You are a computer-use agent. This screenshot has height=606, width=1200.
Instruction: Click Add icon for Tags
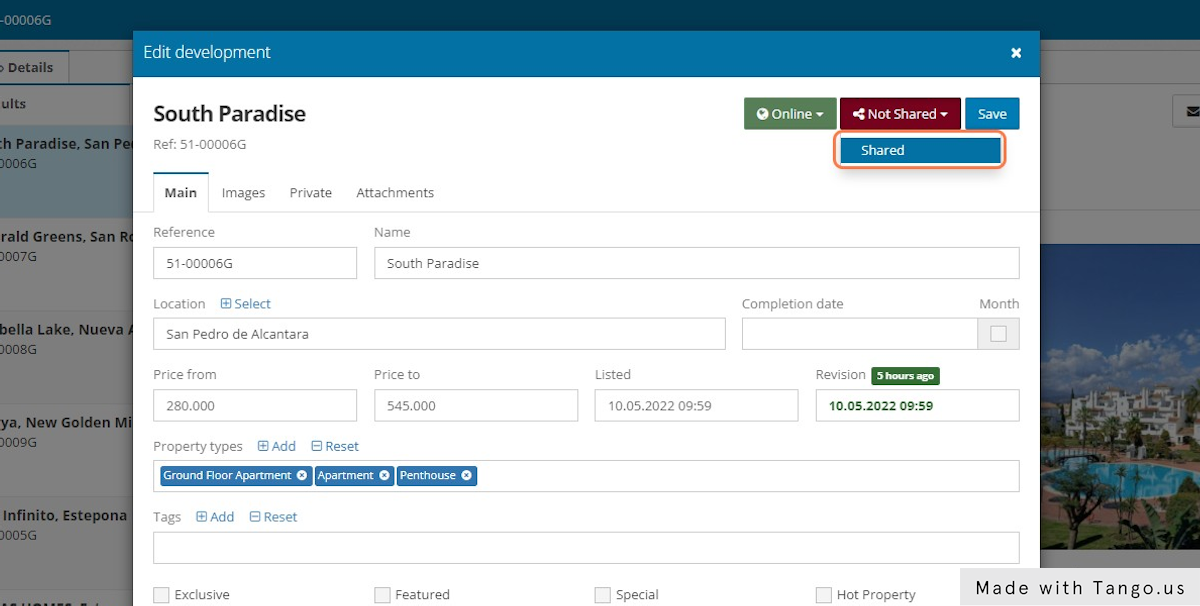click(202, 517)
